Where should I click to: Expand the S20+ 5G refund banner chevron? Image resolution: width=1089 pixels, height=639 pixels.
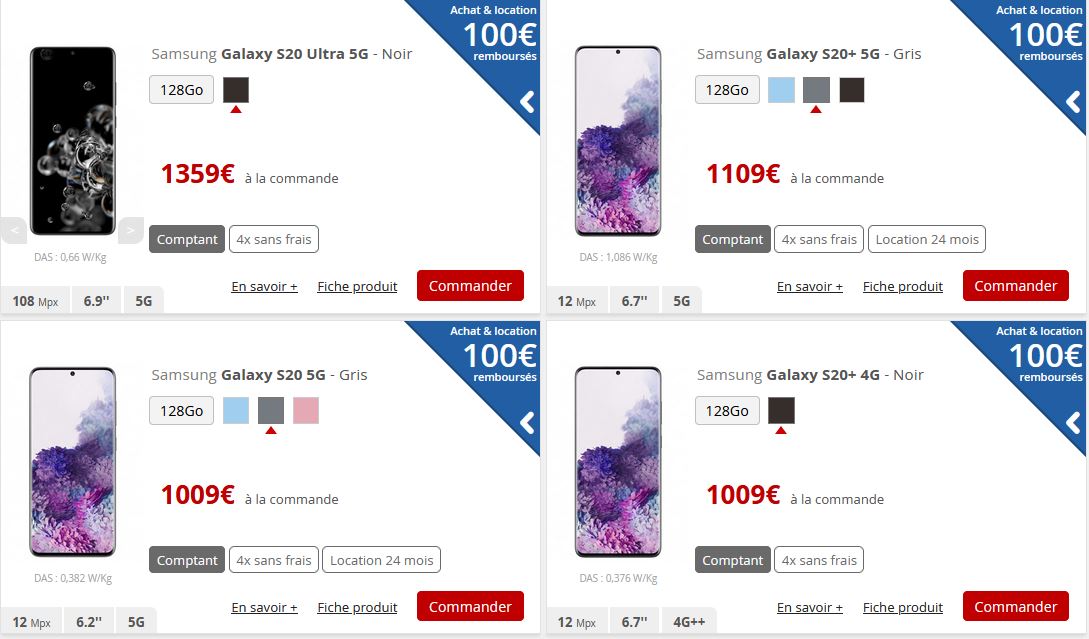pos(1074,102)
